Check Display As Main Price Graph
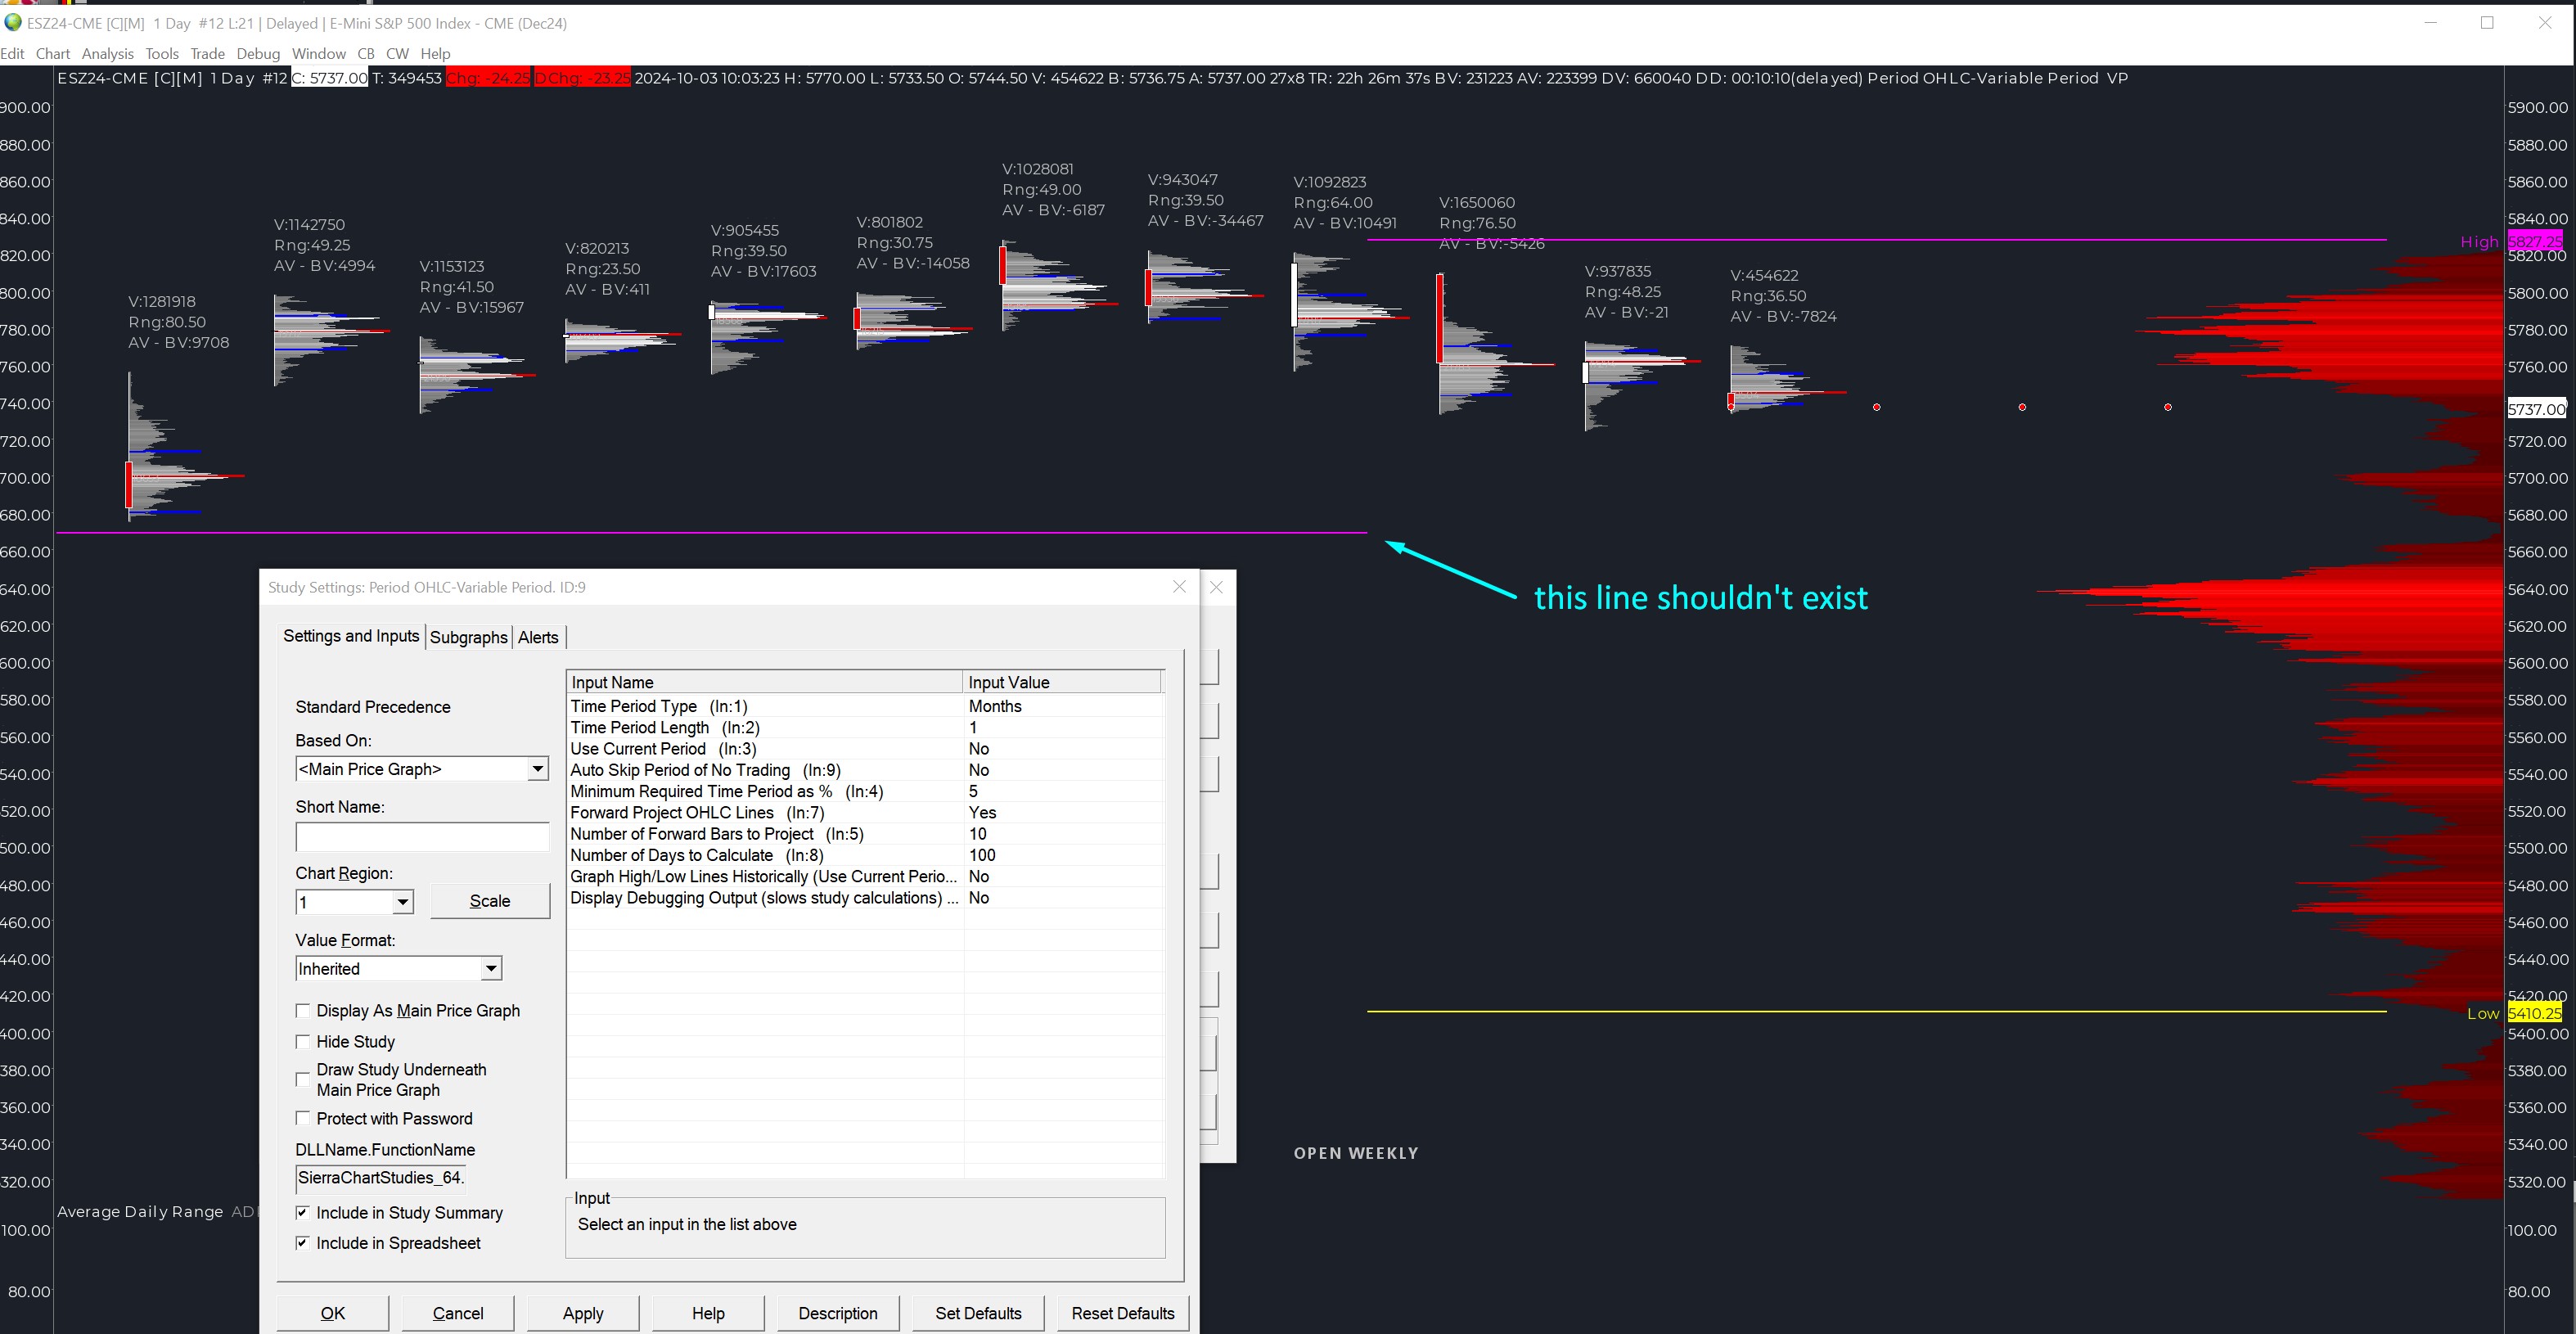Screen dimensions: 2576x1334 (303, 1011)
